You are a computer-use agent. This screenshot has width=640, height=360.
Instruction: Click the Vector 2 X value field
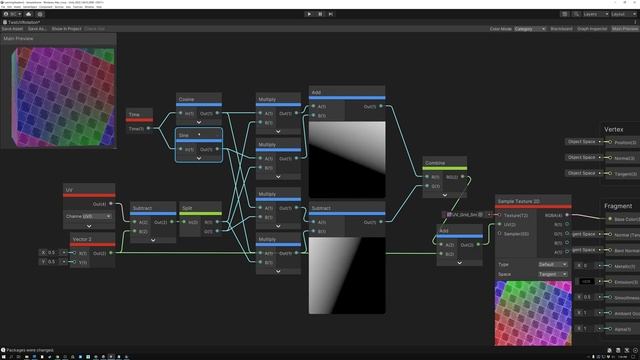pos(53,253)
